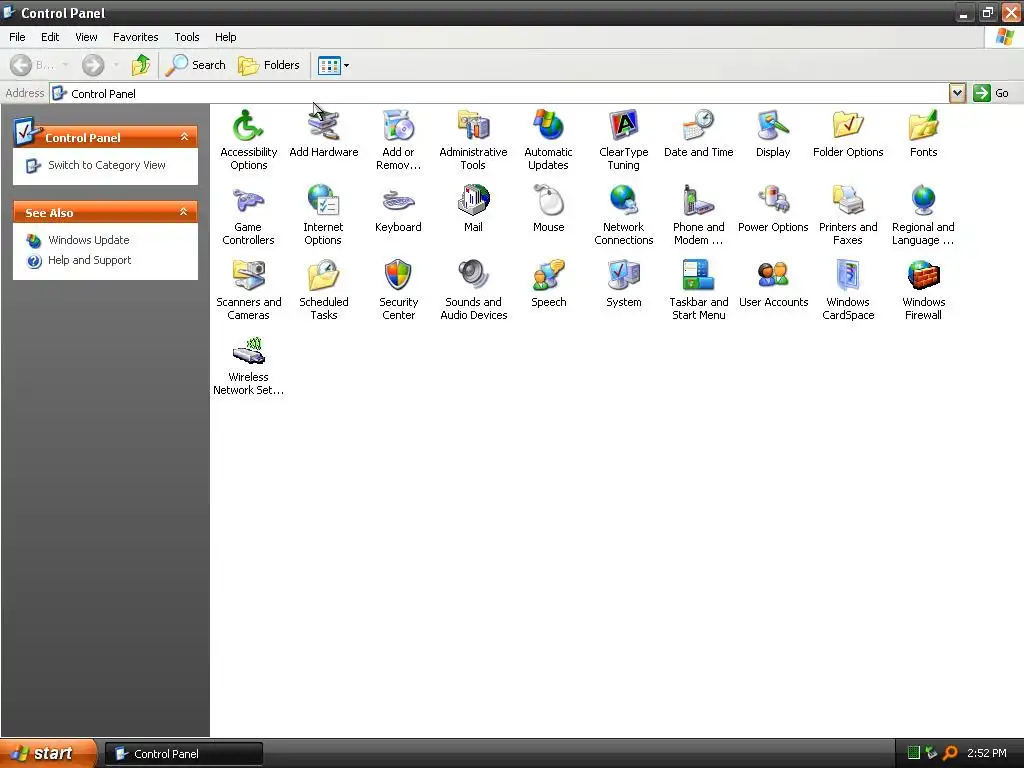Select the Mouse icon
The image size is (1024, 768).
point(549,200)
